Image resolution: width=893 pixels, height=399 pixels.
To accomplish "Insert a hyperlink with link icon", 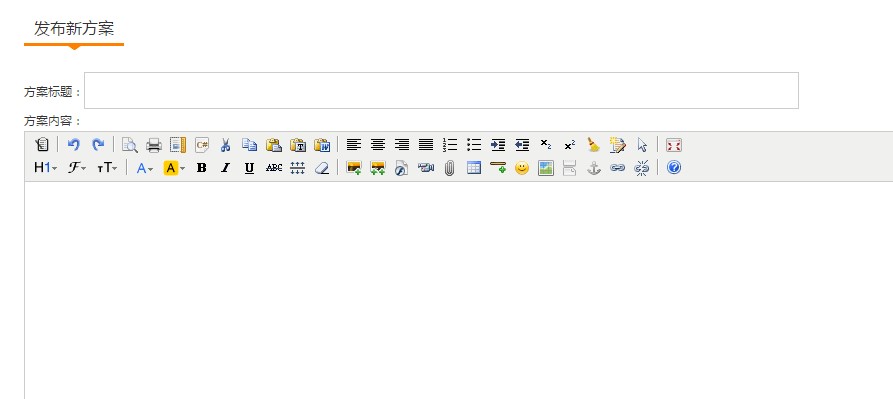I will pyautogui.click(x=617, y=168).
